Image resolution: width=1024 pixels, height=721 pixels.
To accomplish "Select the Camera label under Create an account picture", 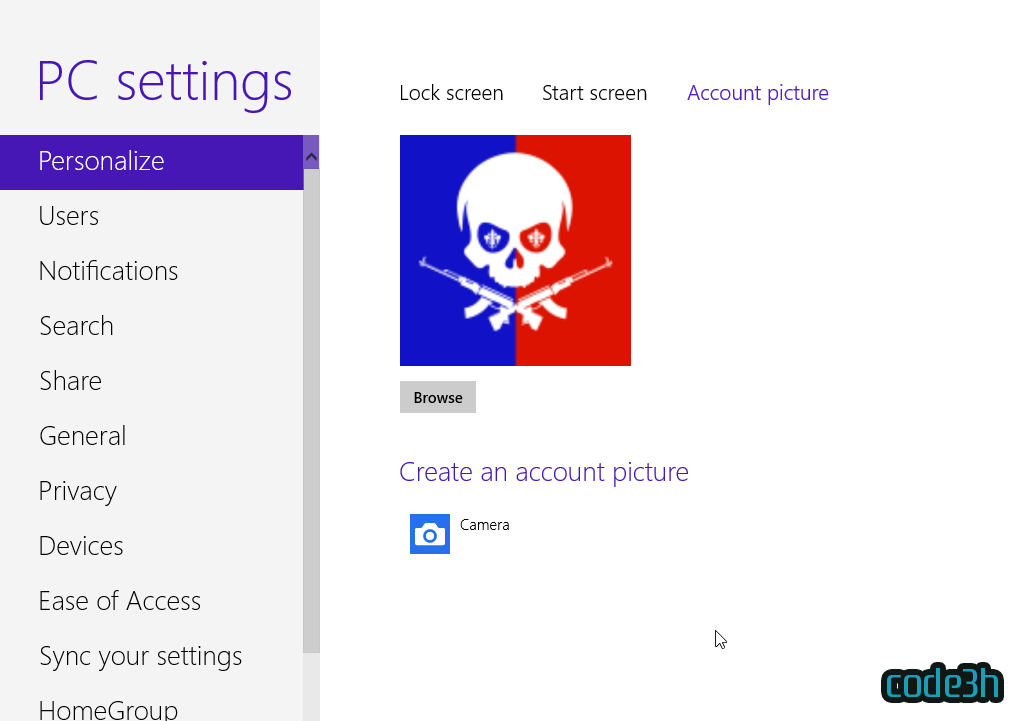I will [x=484, y=525].
